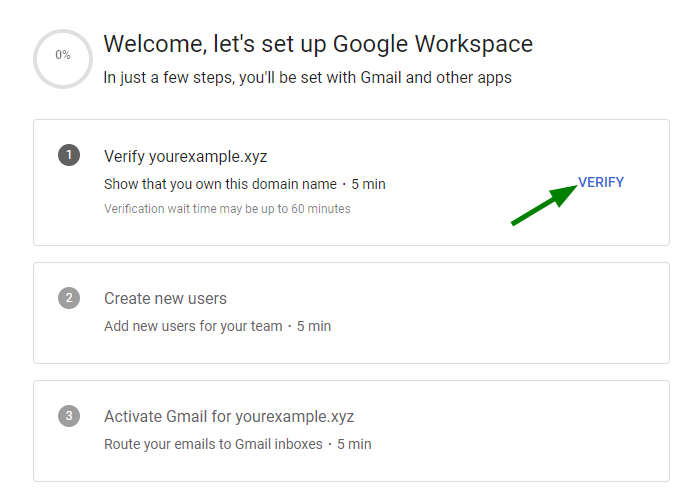Image resolution: width=697 pixels, height=499 pixels.
Task: Click the 'In just a few steps' subtitle
Action: [307, 77]
